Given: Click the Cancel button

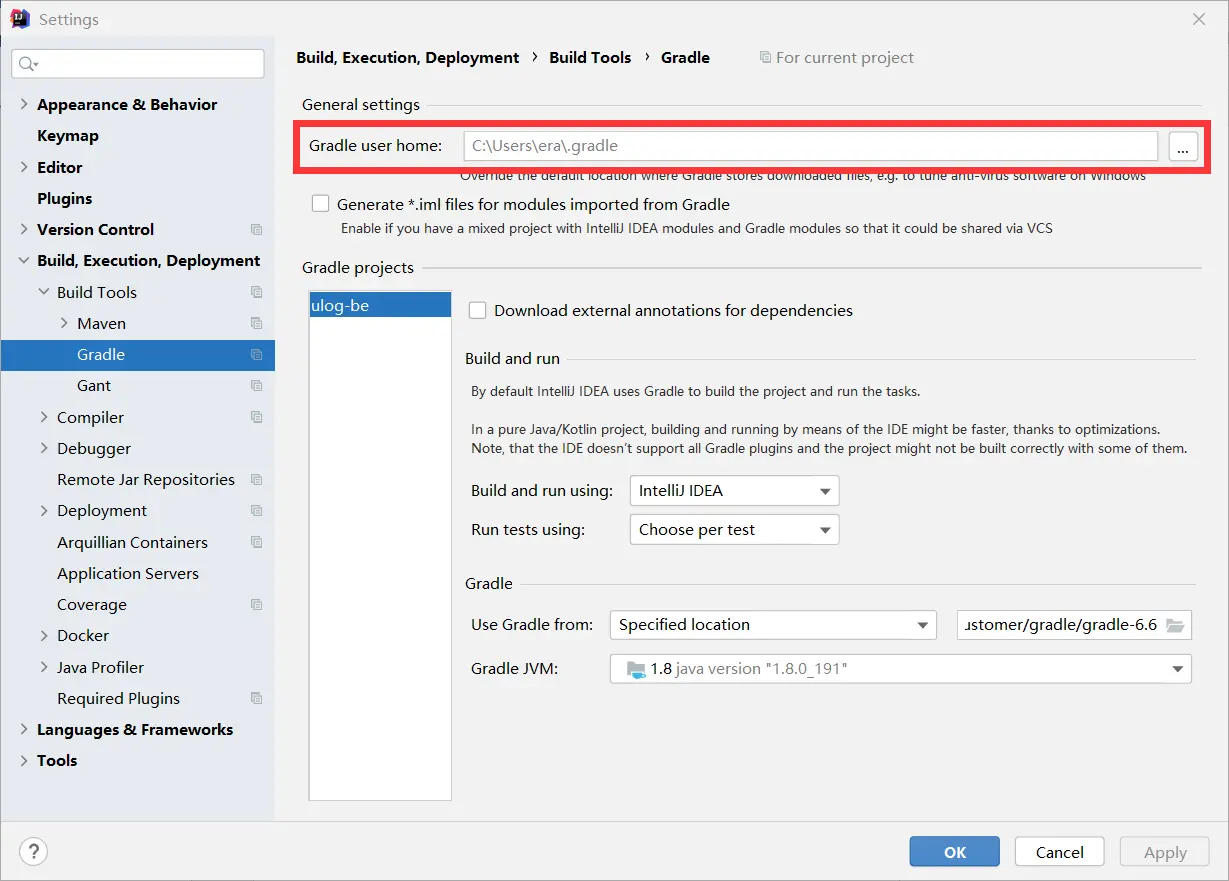Looking at the screenshot, I should 1059,852.
